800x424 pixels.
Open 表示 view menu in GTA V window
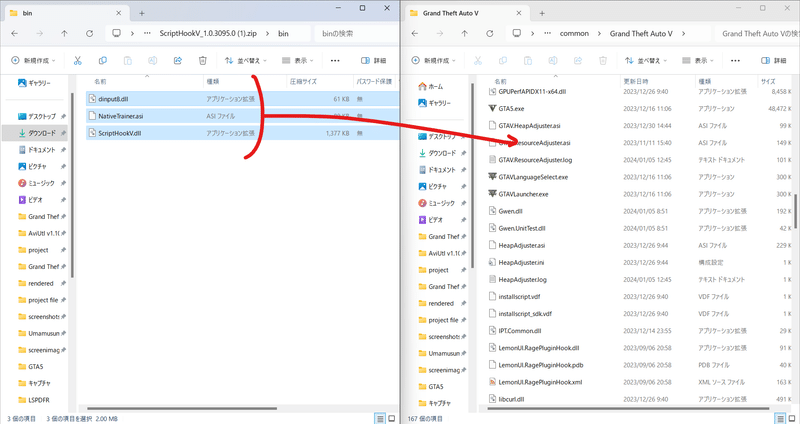pos(698,61)
